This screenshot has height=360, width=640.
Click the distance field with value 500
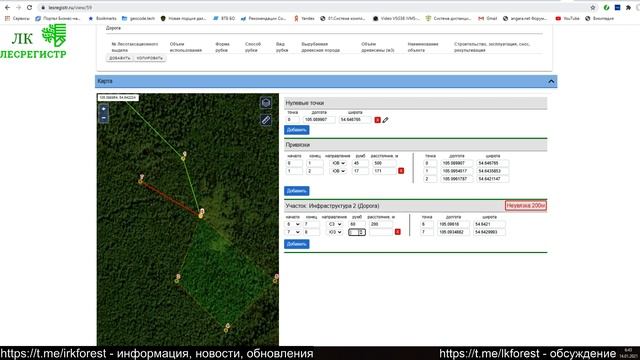(x=384, y=163)
